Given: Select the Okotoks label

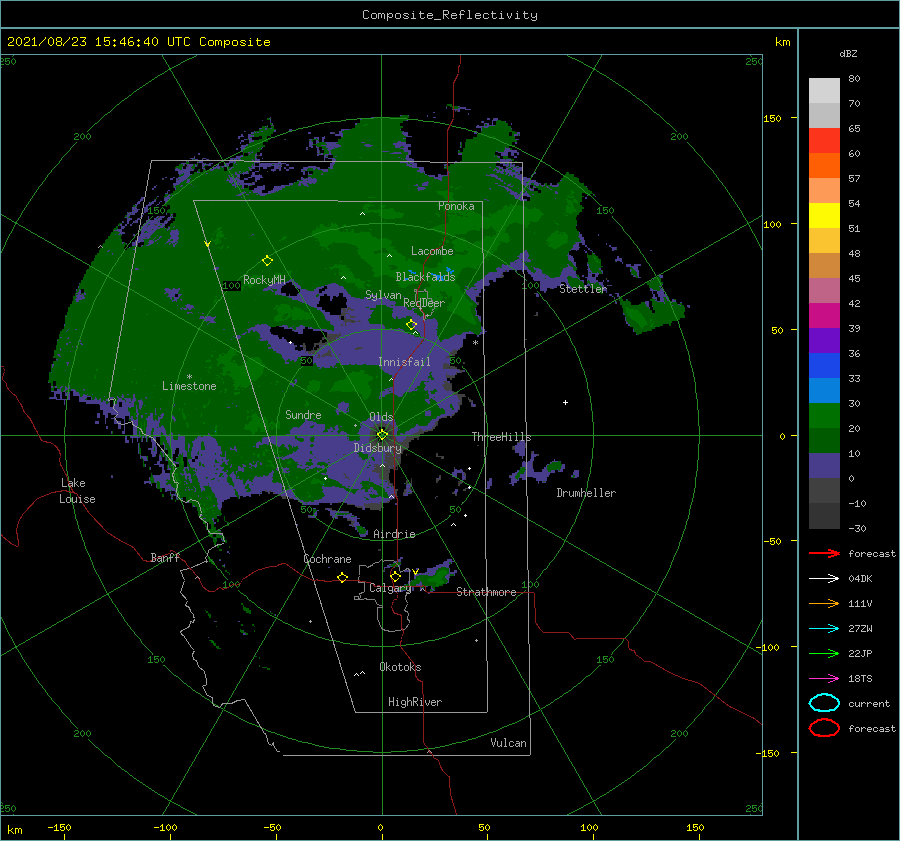Looking at the screenshot, I should (x=401, y=667).
